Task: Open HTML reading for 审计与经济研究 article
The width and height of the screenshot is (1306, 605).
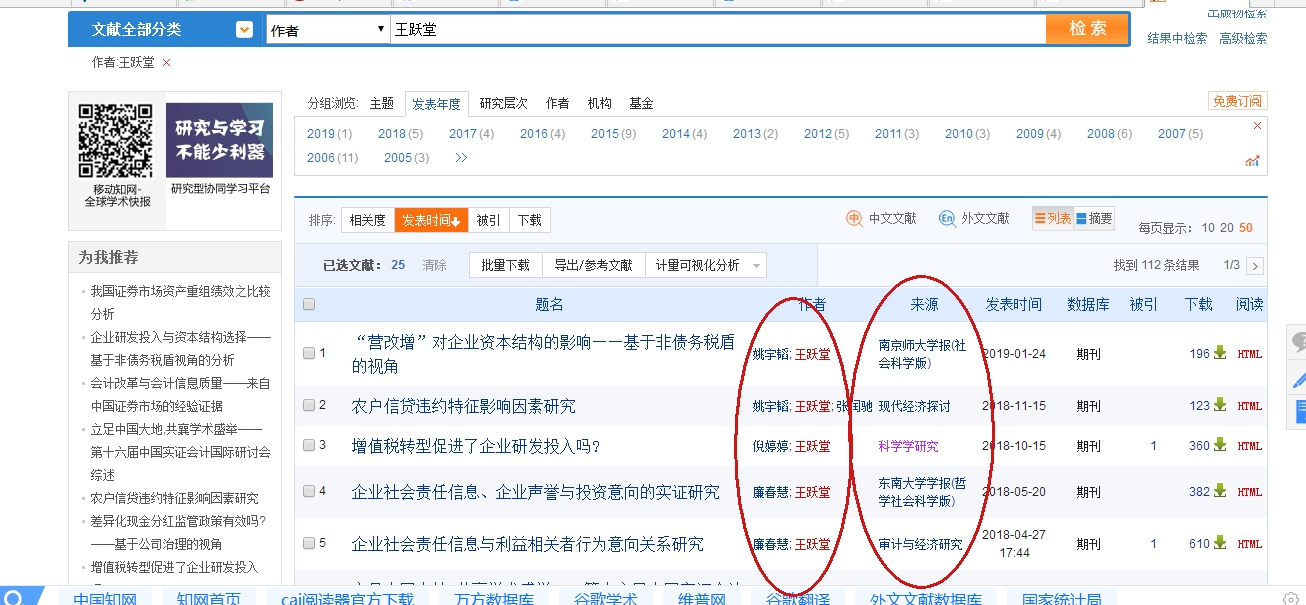Action: pyautogui.click(x=1250, y=545)
